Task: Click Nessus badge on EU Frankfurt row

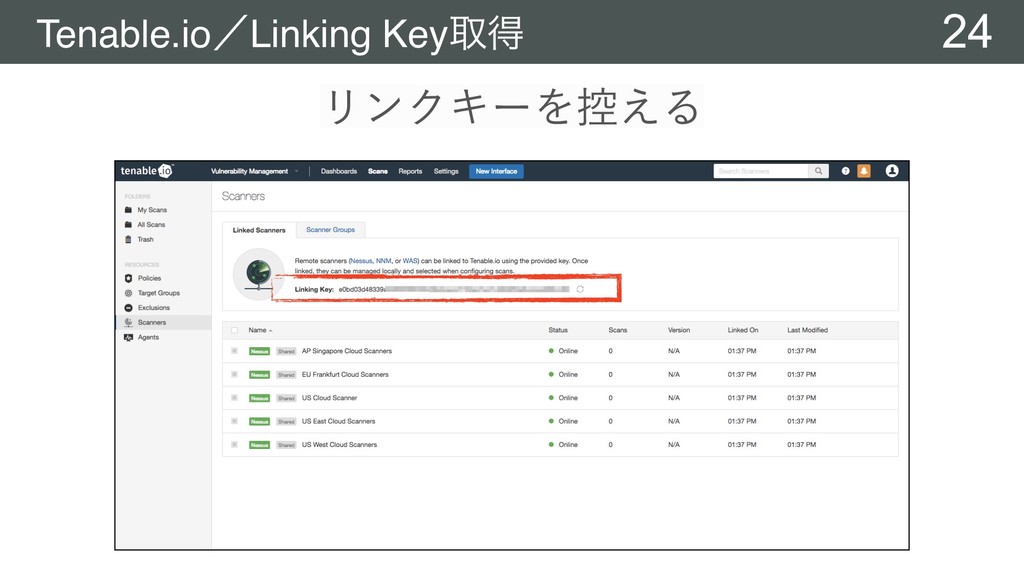Action: point(259,375)
